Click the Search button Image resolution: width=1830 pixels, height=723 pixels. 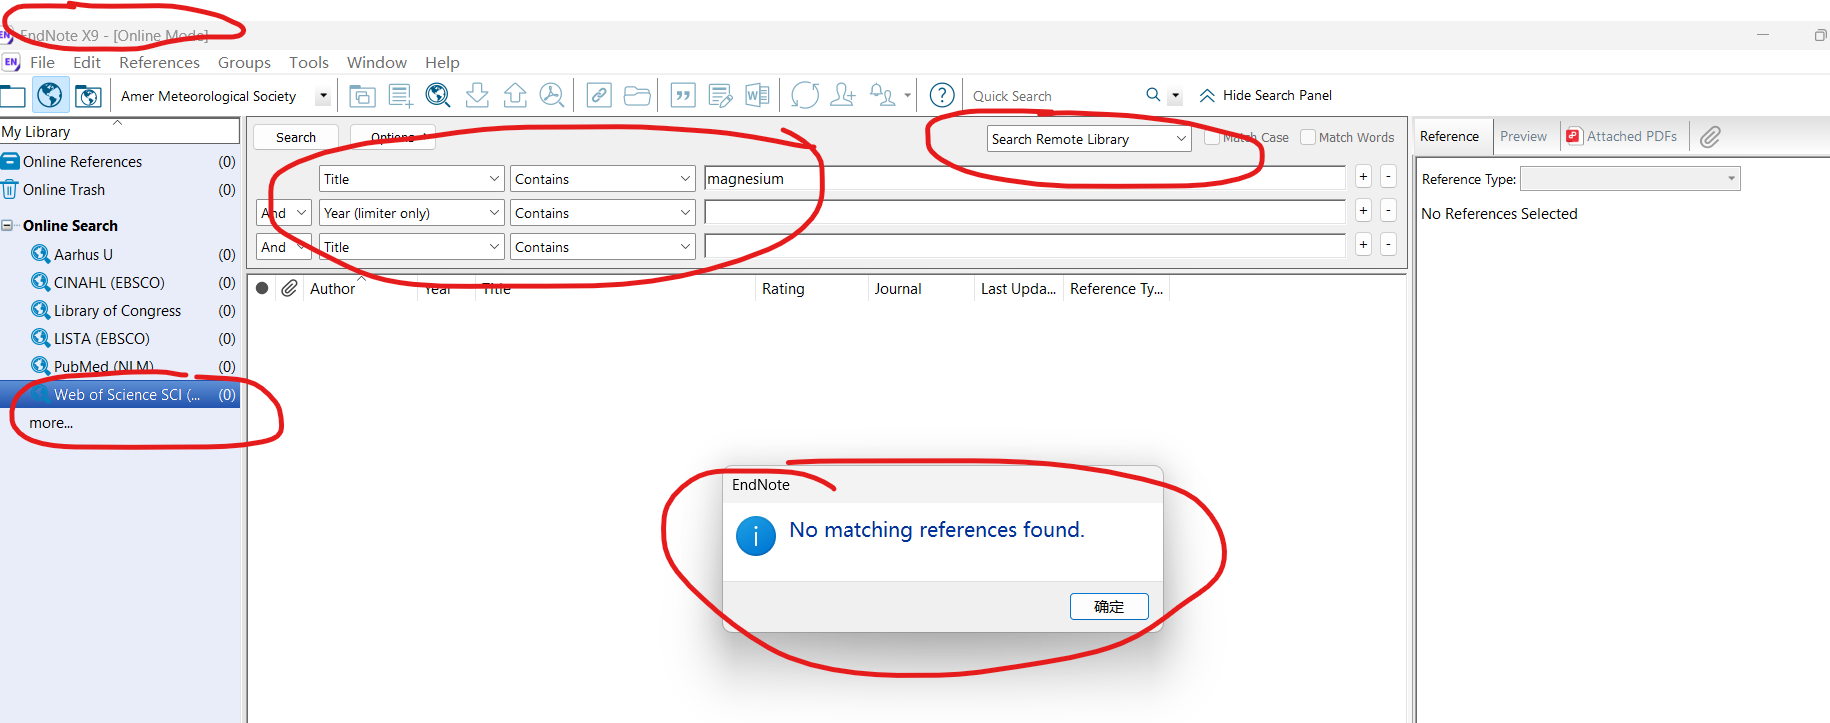(x=296, y=137)
